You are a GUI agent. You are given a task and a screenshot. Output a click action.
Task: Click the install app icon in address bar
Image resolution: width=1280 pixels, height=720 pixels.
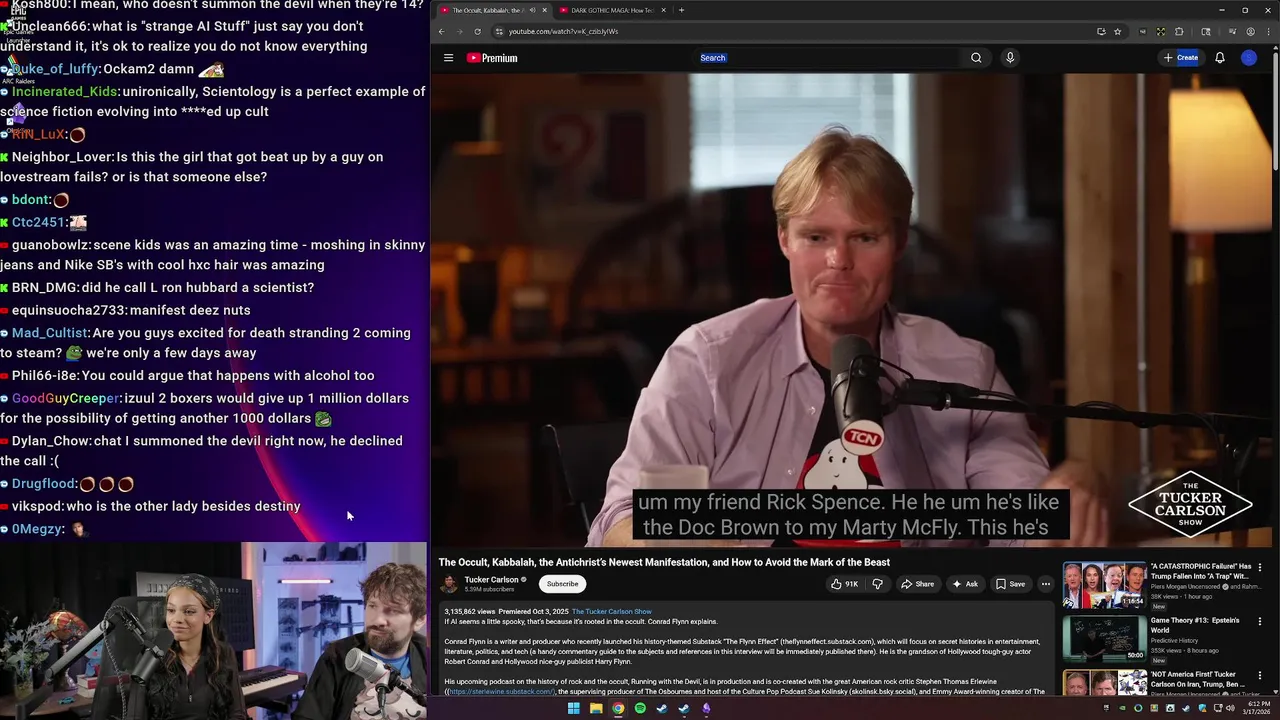(x=1101, y=31)
